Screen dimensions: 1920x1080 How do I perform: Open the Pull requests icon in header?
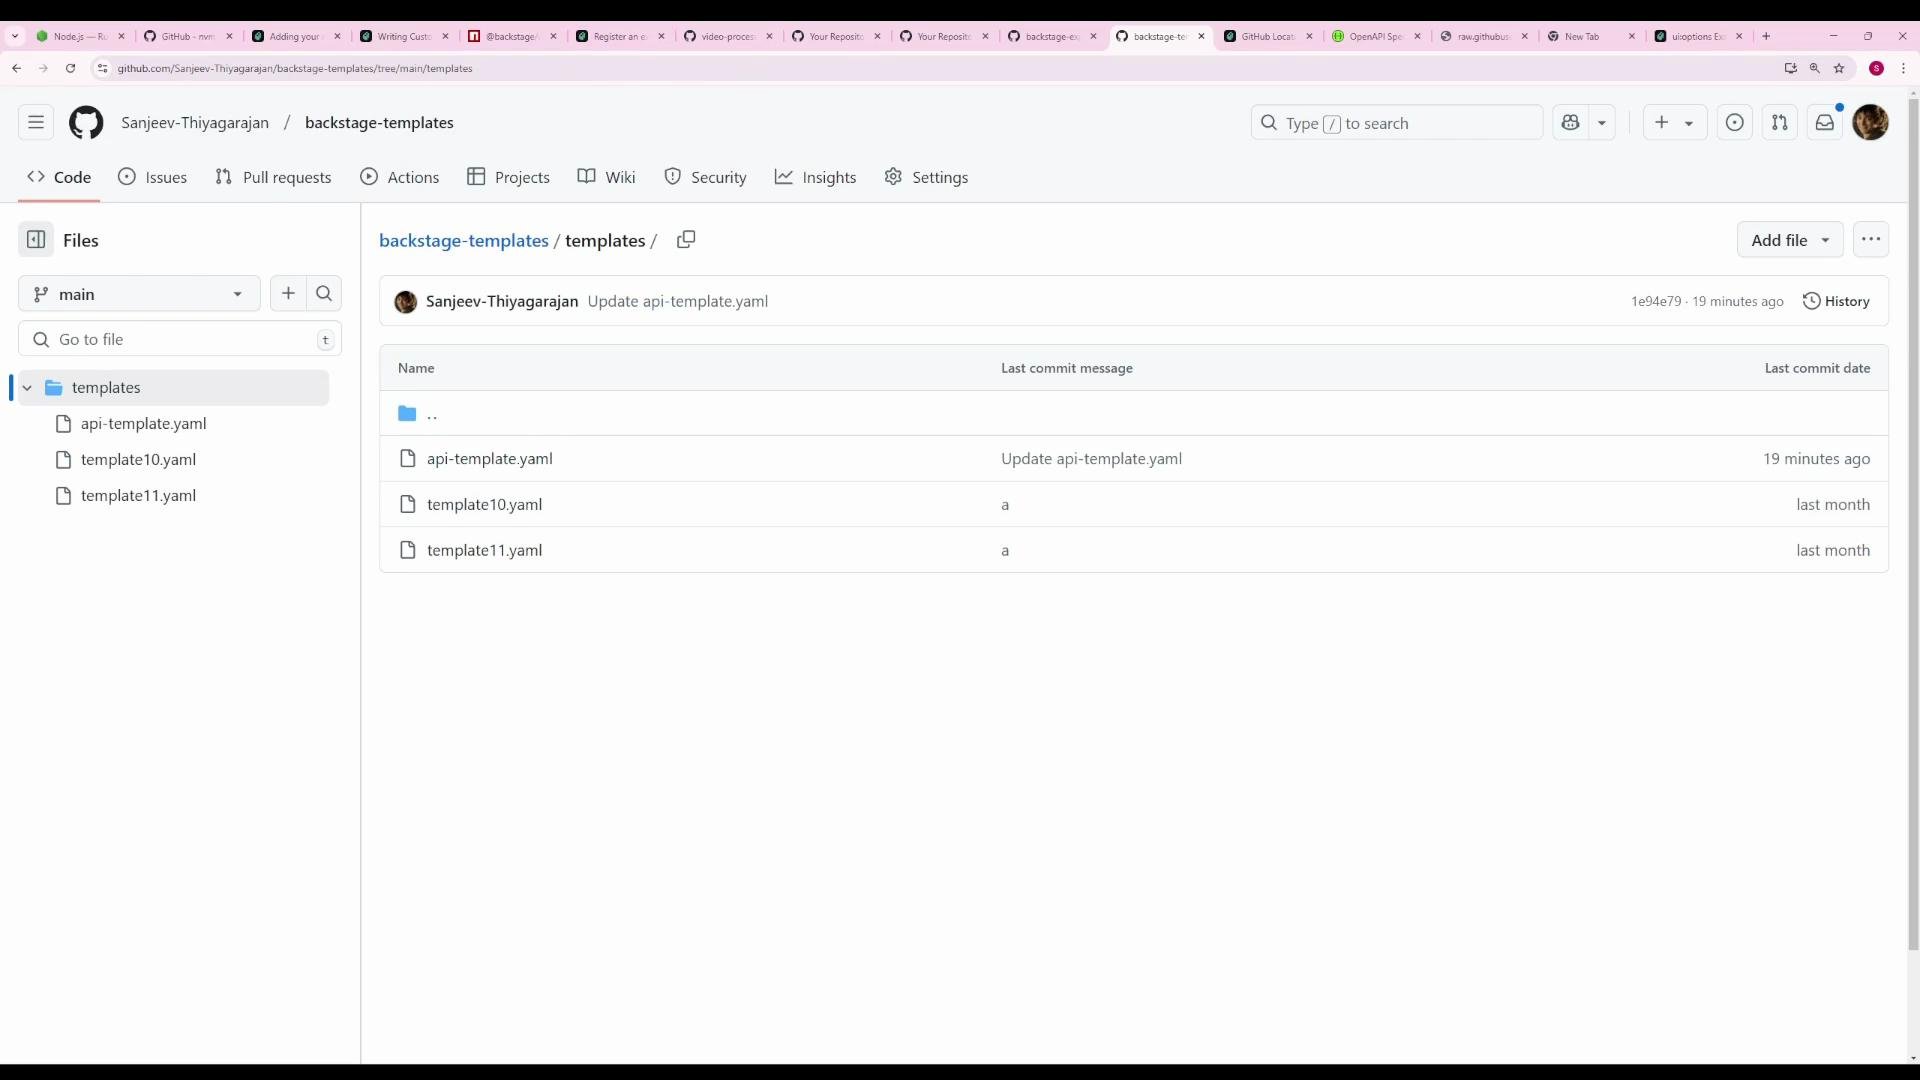coord(1780,122)
